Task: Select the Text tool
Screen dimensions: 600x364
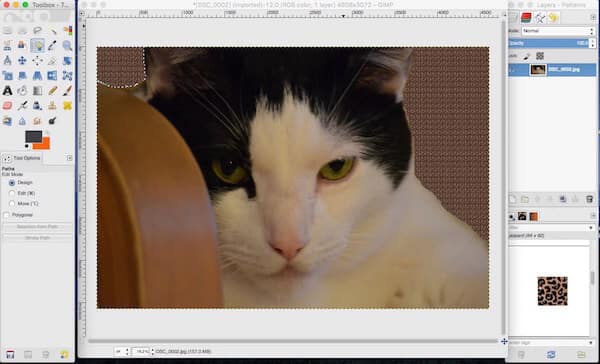Action: pyautogui.click(x=7, y=91)
